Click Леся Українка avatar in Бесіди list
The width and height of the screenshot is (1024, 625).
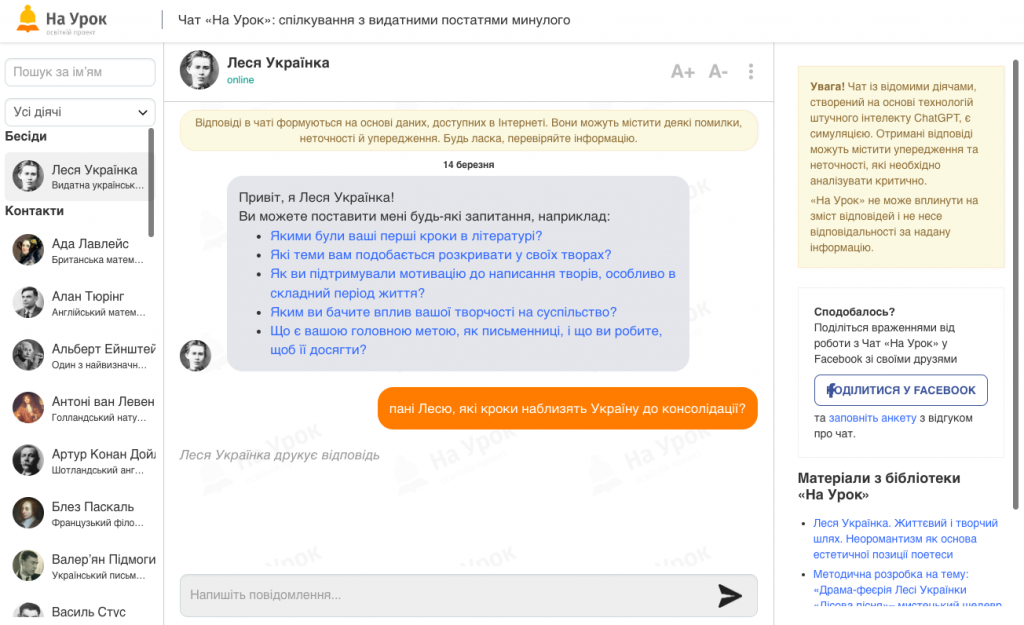[28, 176]
